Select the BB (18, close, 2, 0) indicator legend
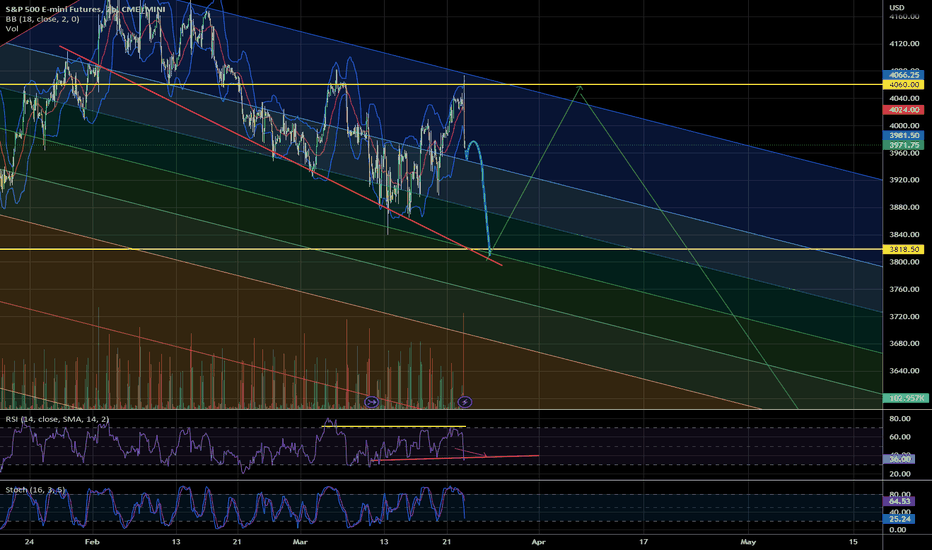Screen dimensions: 932x550 point(42,19)
